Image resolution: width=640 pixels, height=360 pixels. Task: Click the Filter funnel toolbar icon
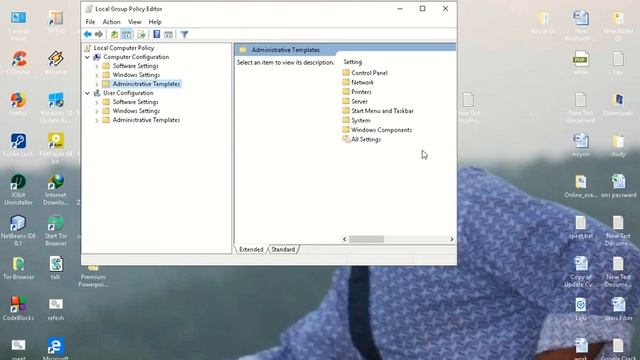pos(184,34)
